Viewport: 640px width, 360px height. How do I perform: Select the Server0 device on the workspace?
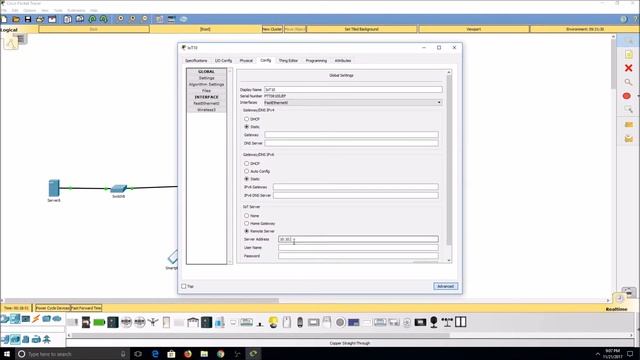tap(54, 189)
